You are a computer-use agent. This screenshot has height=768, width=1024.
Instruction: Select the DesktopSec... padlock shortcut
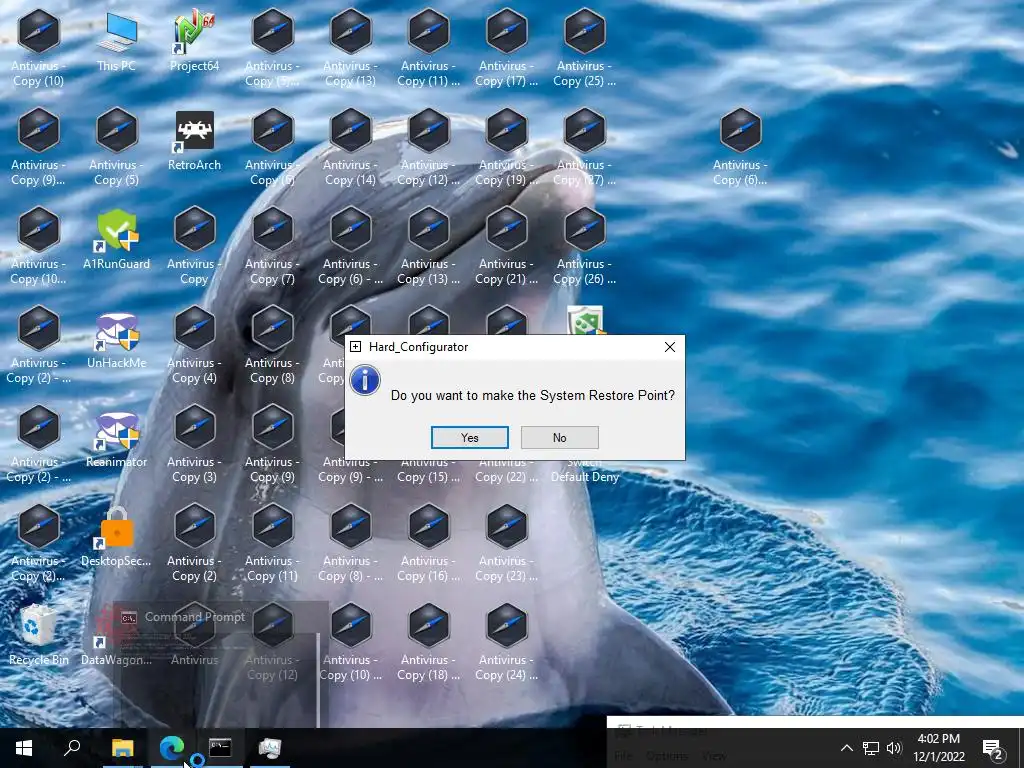[116, 537]
